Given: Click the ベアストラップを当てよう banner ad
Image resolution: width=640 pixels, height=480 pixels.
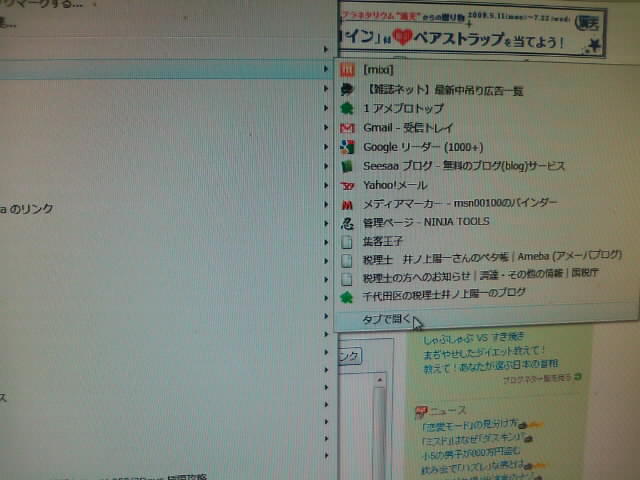Looking at the screenshot, I should (471, 31).
